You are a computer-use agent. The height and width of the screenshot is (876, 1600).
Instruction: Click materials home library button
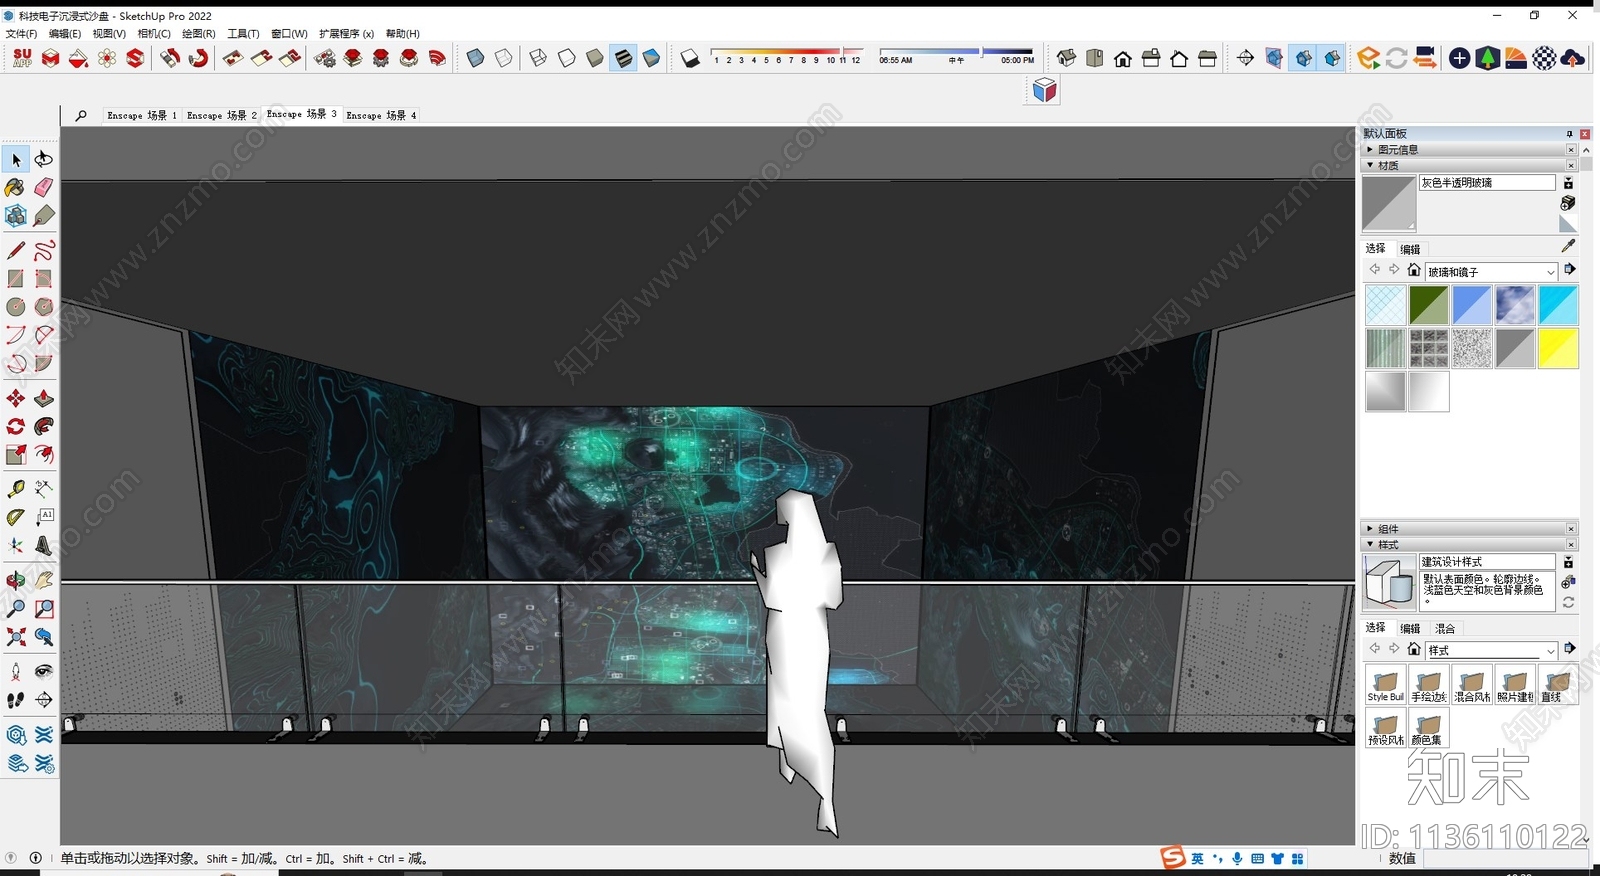coord(1414,270)
